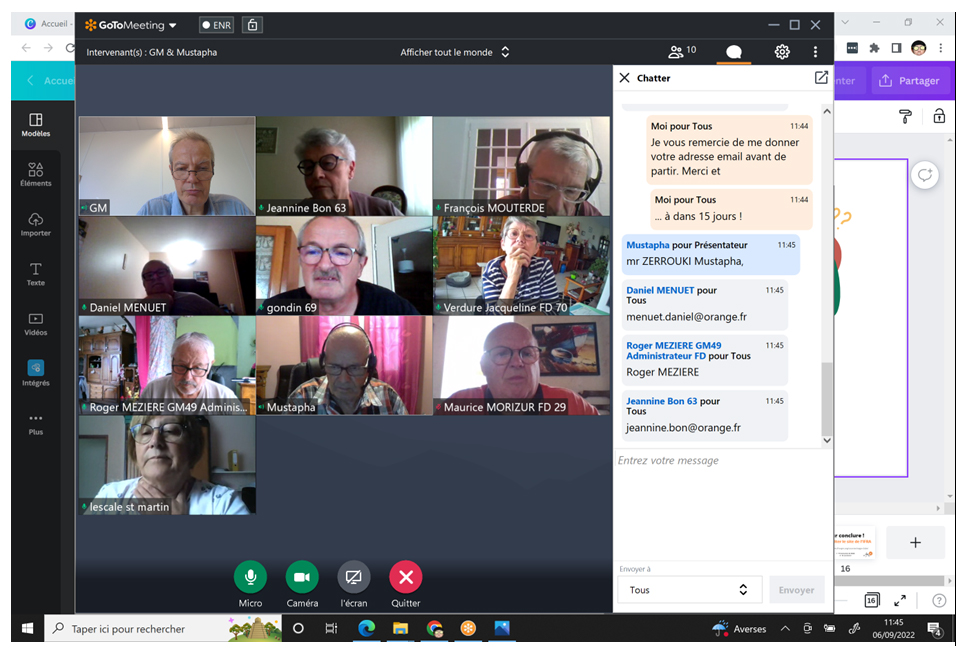
Task: Open Vidéos panel in Canva sidebar
Action: tap(36, 324)
